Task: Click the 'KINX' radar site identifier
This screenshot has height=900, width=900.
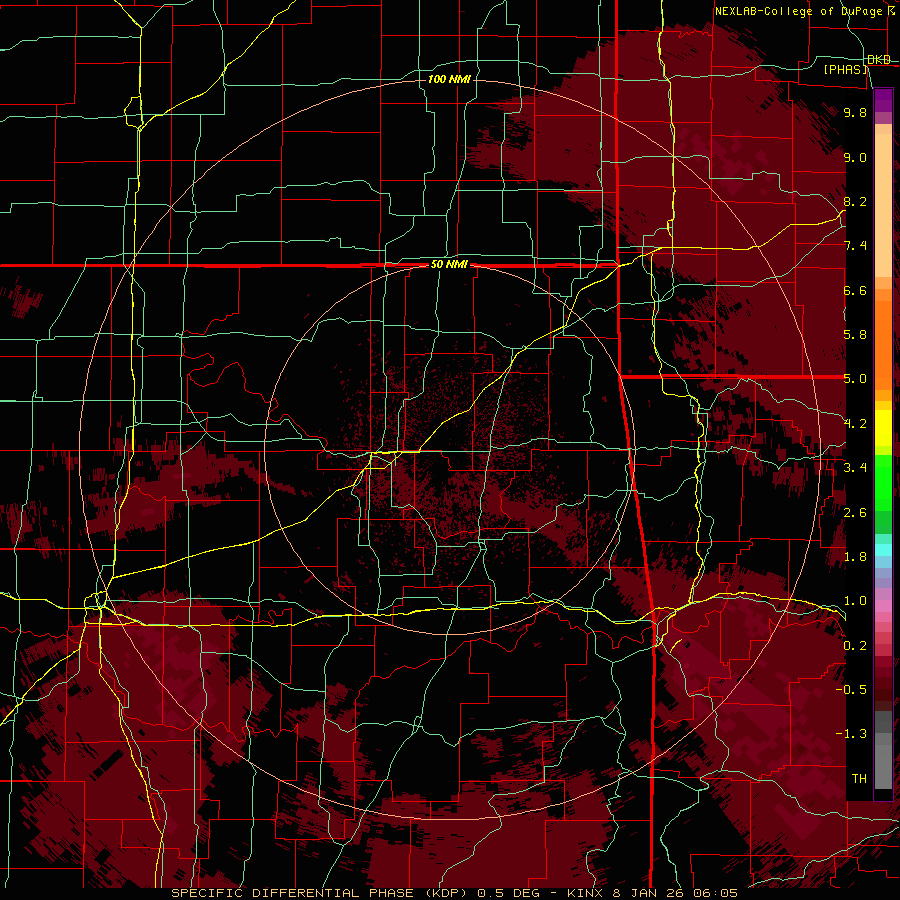Action: (585, 893)
